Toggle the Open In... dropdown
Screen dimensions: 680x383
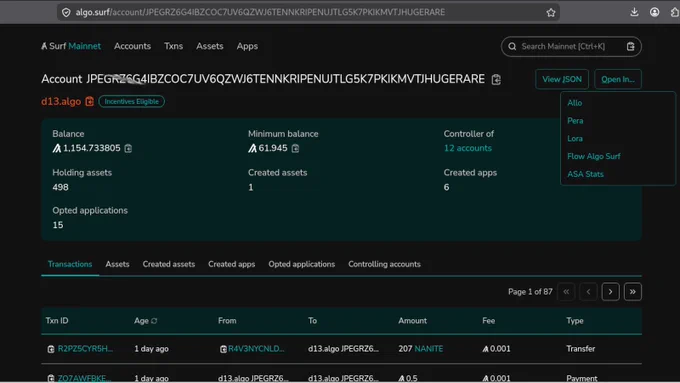[x=618, y=79]
